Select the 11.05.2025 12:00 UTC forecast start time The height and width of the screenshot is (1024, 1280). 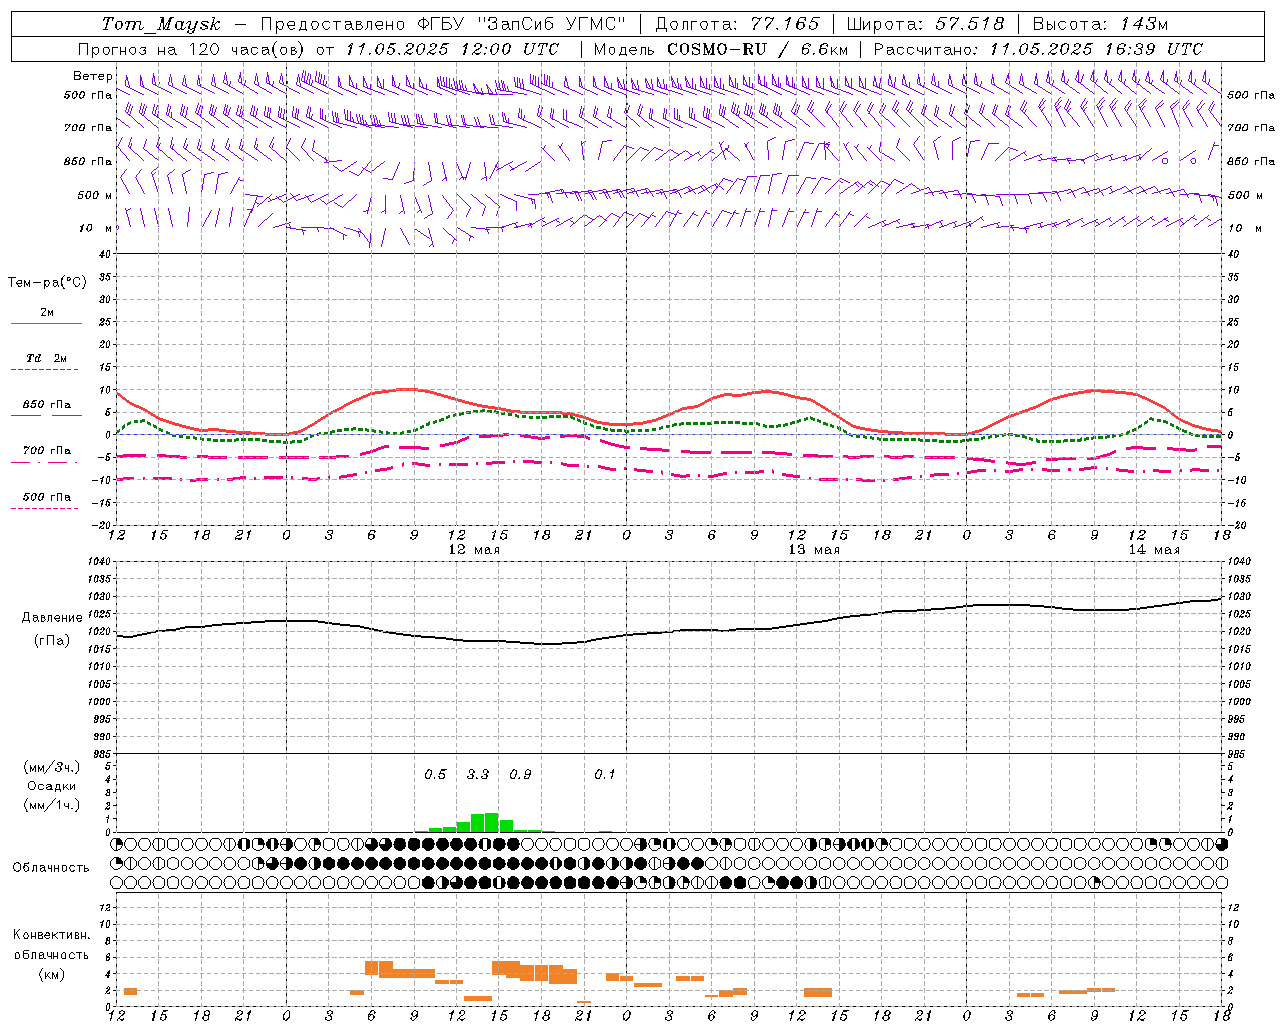[452, 49]
